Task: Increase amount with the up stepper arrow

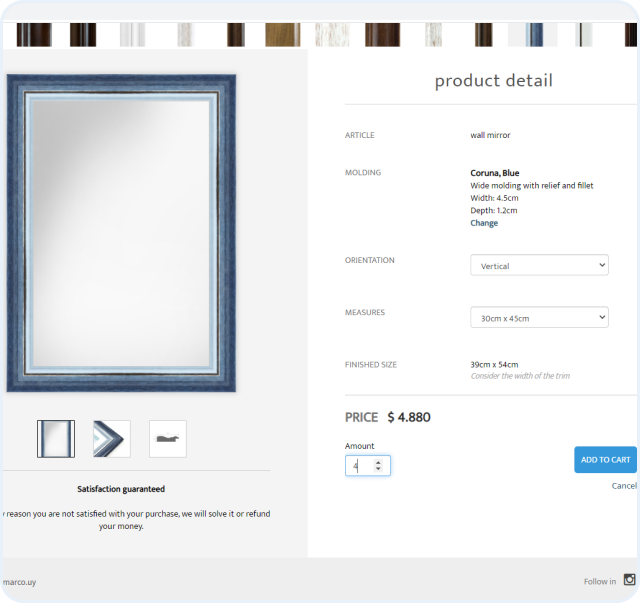Action: coord(378,462)
